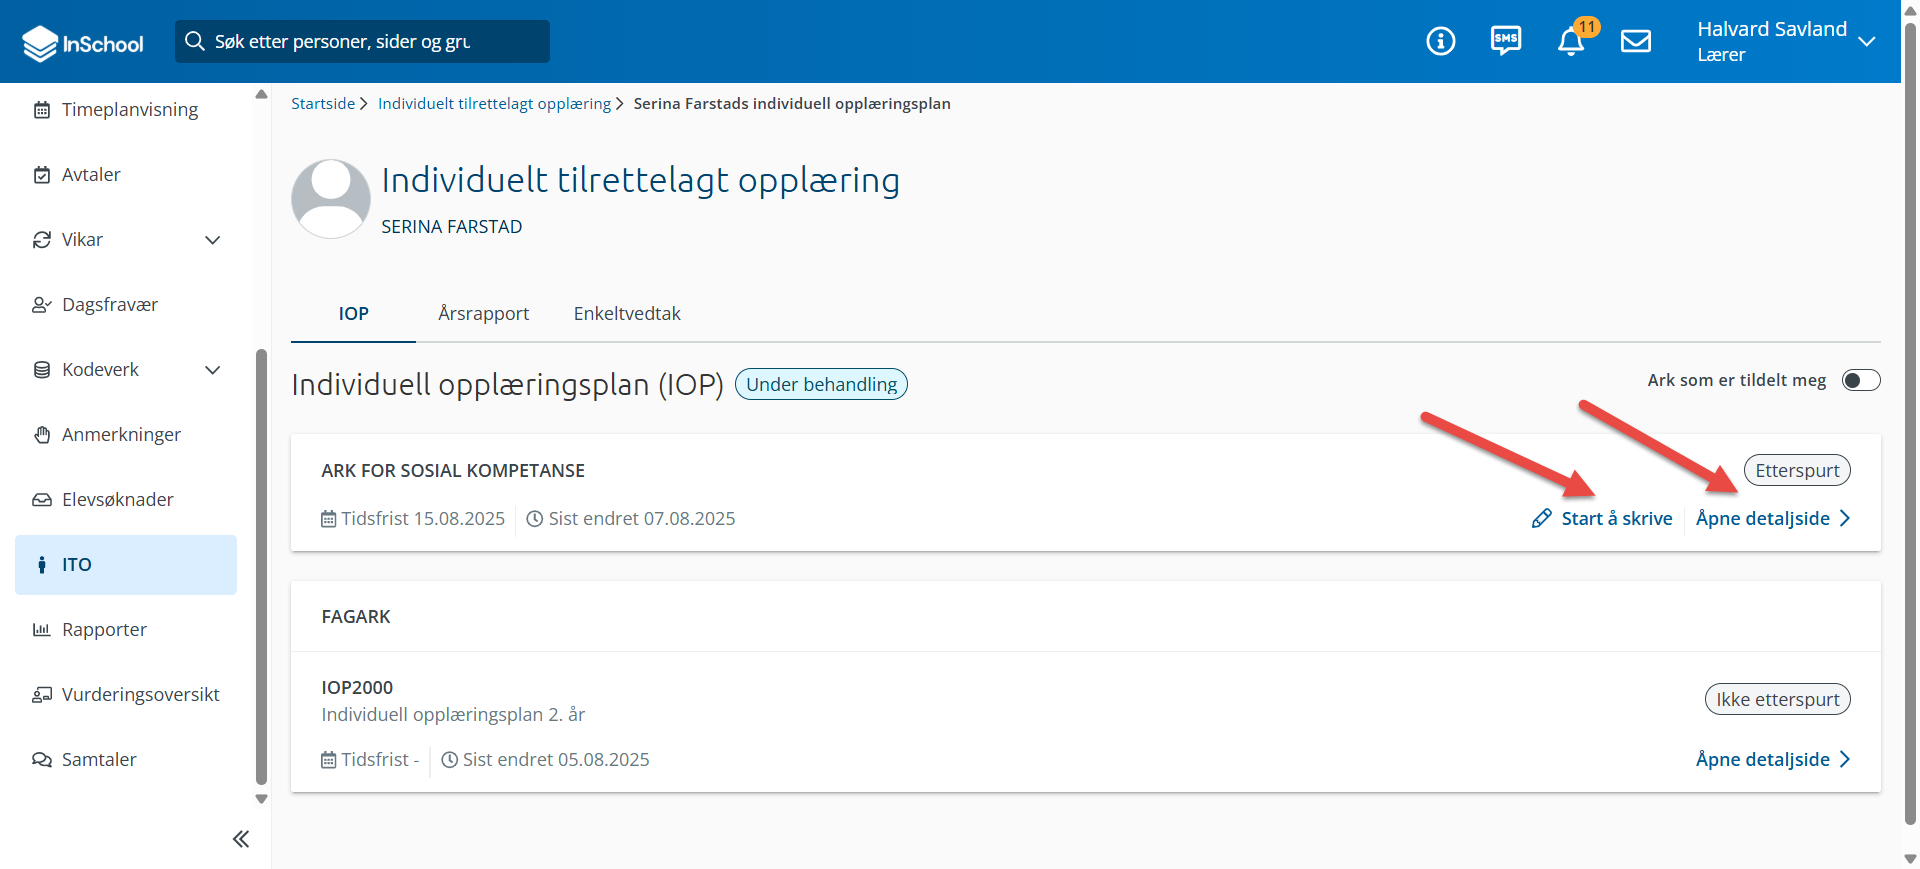
Task: Open the information icon in header
Action: 1440,41
